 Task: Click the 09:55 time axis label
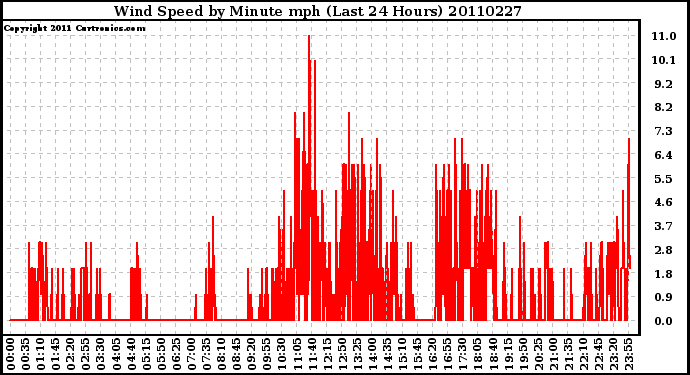tap(267, 355)
